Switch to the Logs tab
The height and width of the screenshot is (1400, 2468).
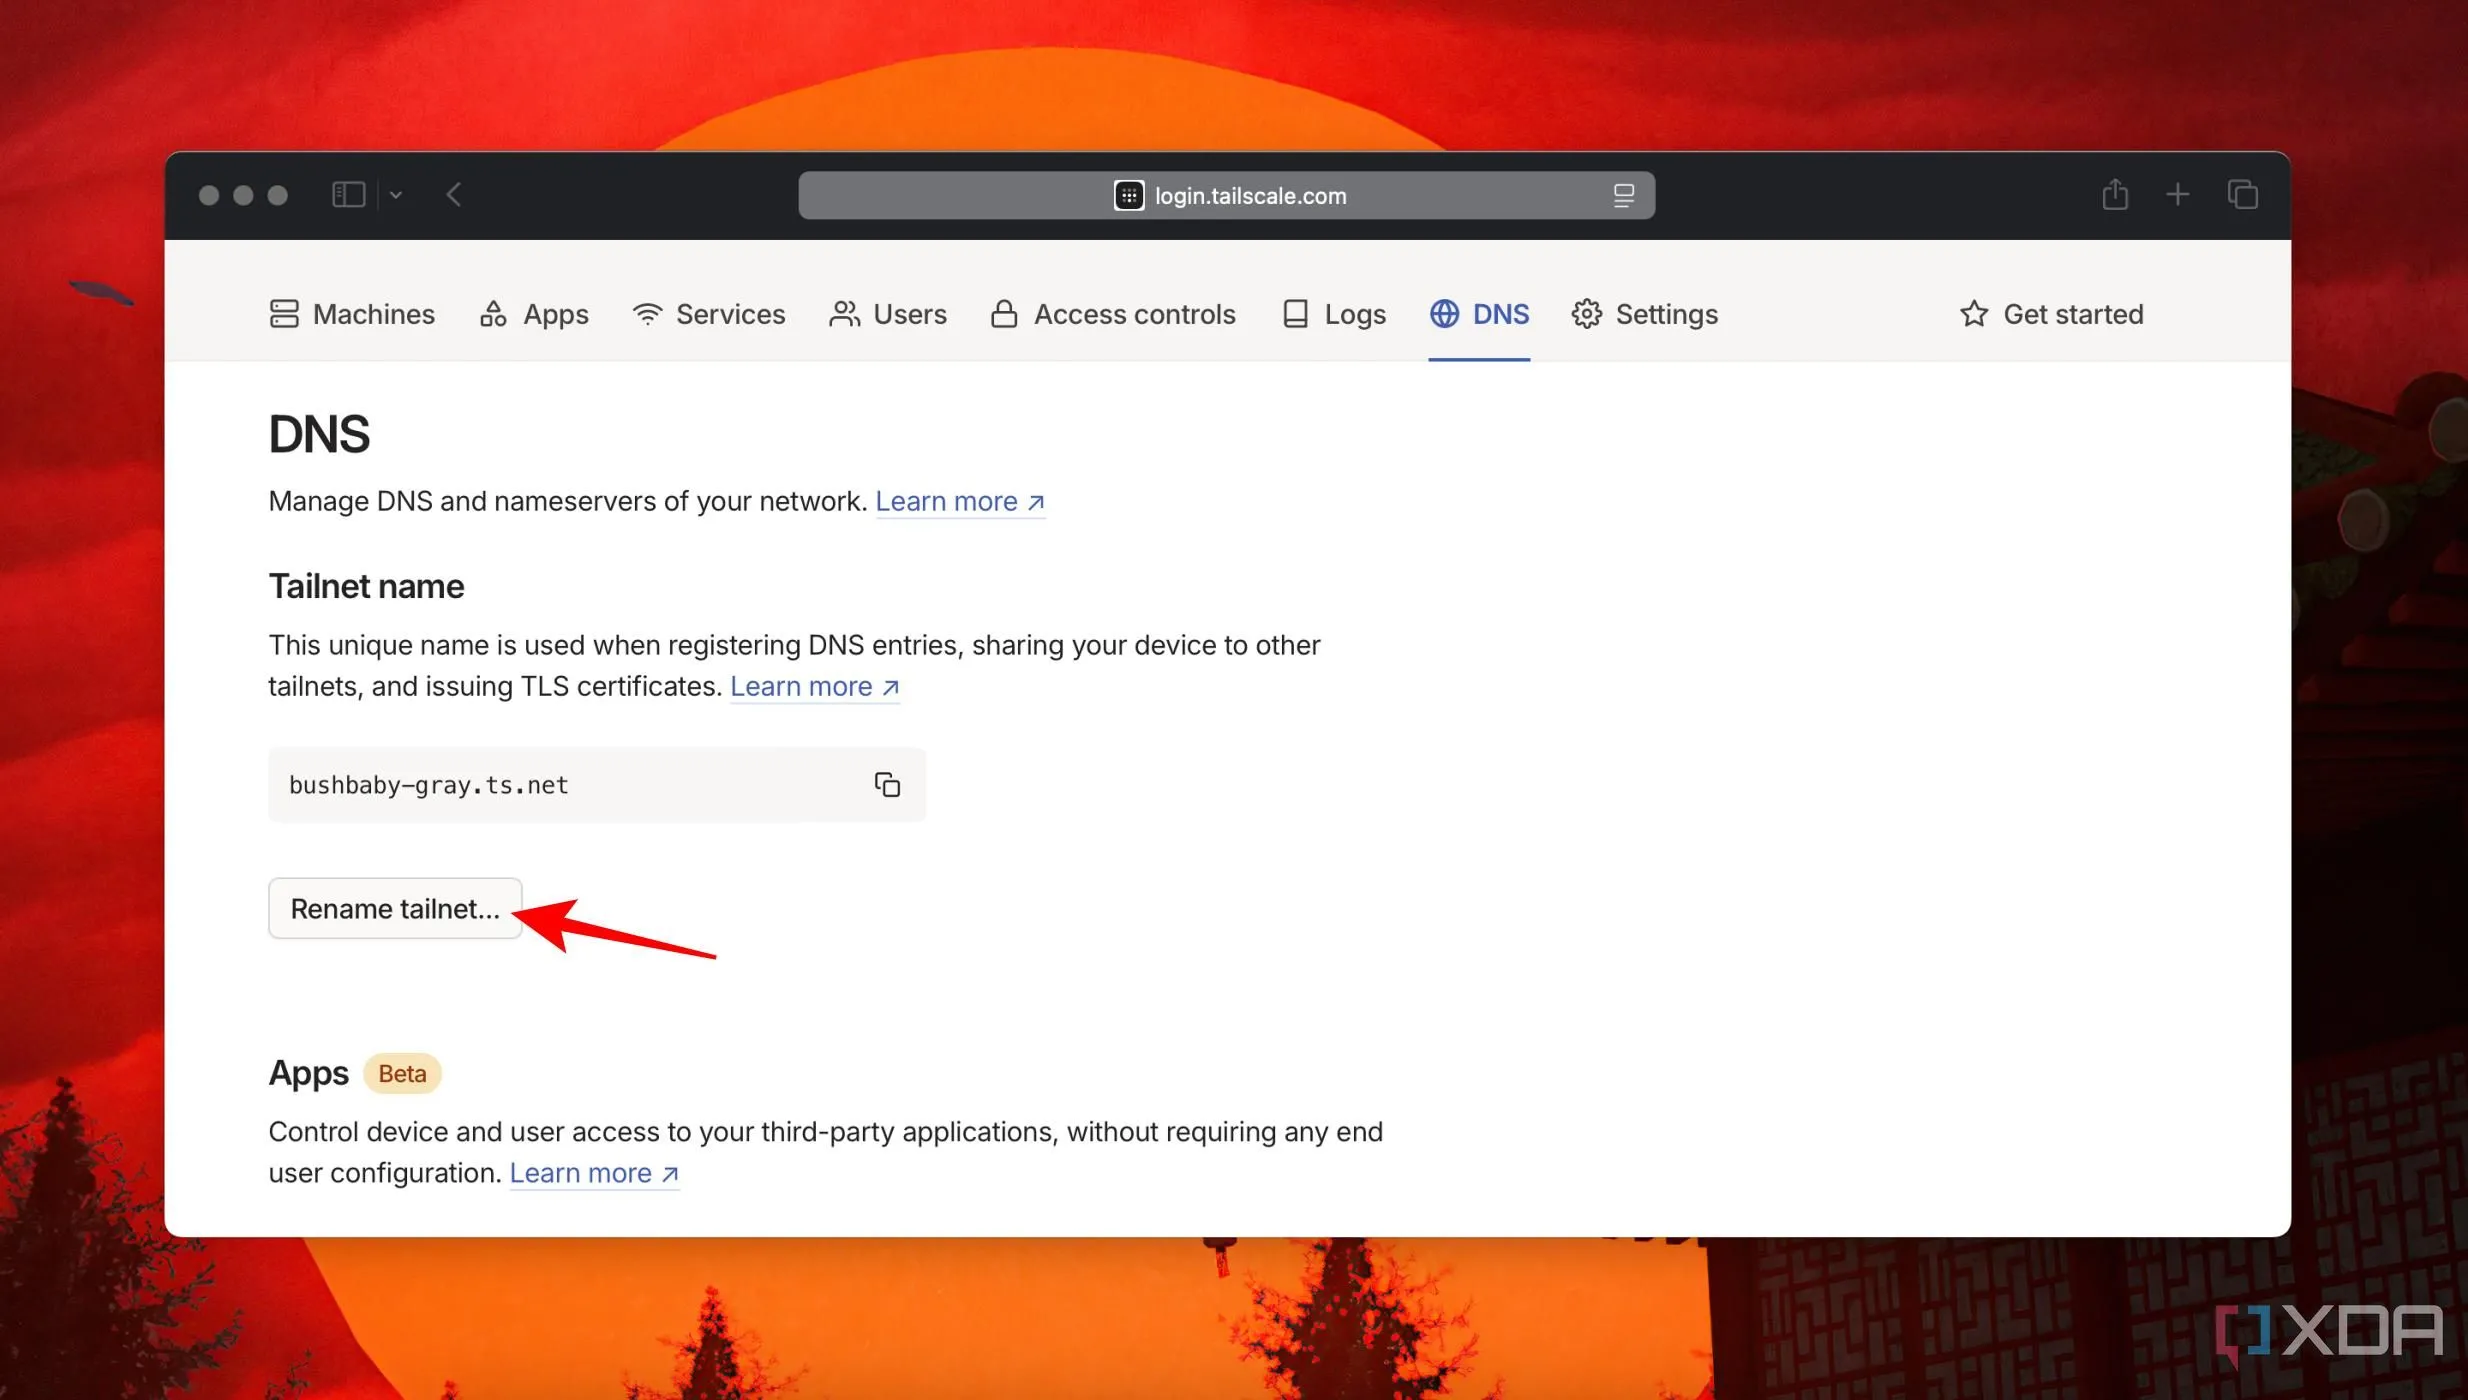click(x=1334, y=314)
